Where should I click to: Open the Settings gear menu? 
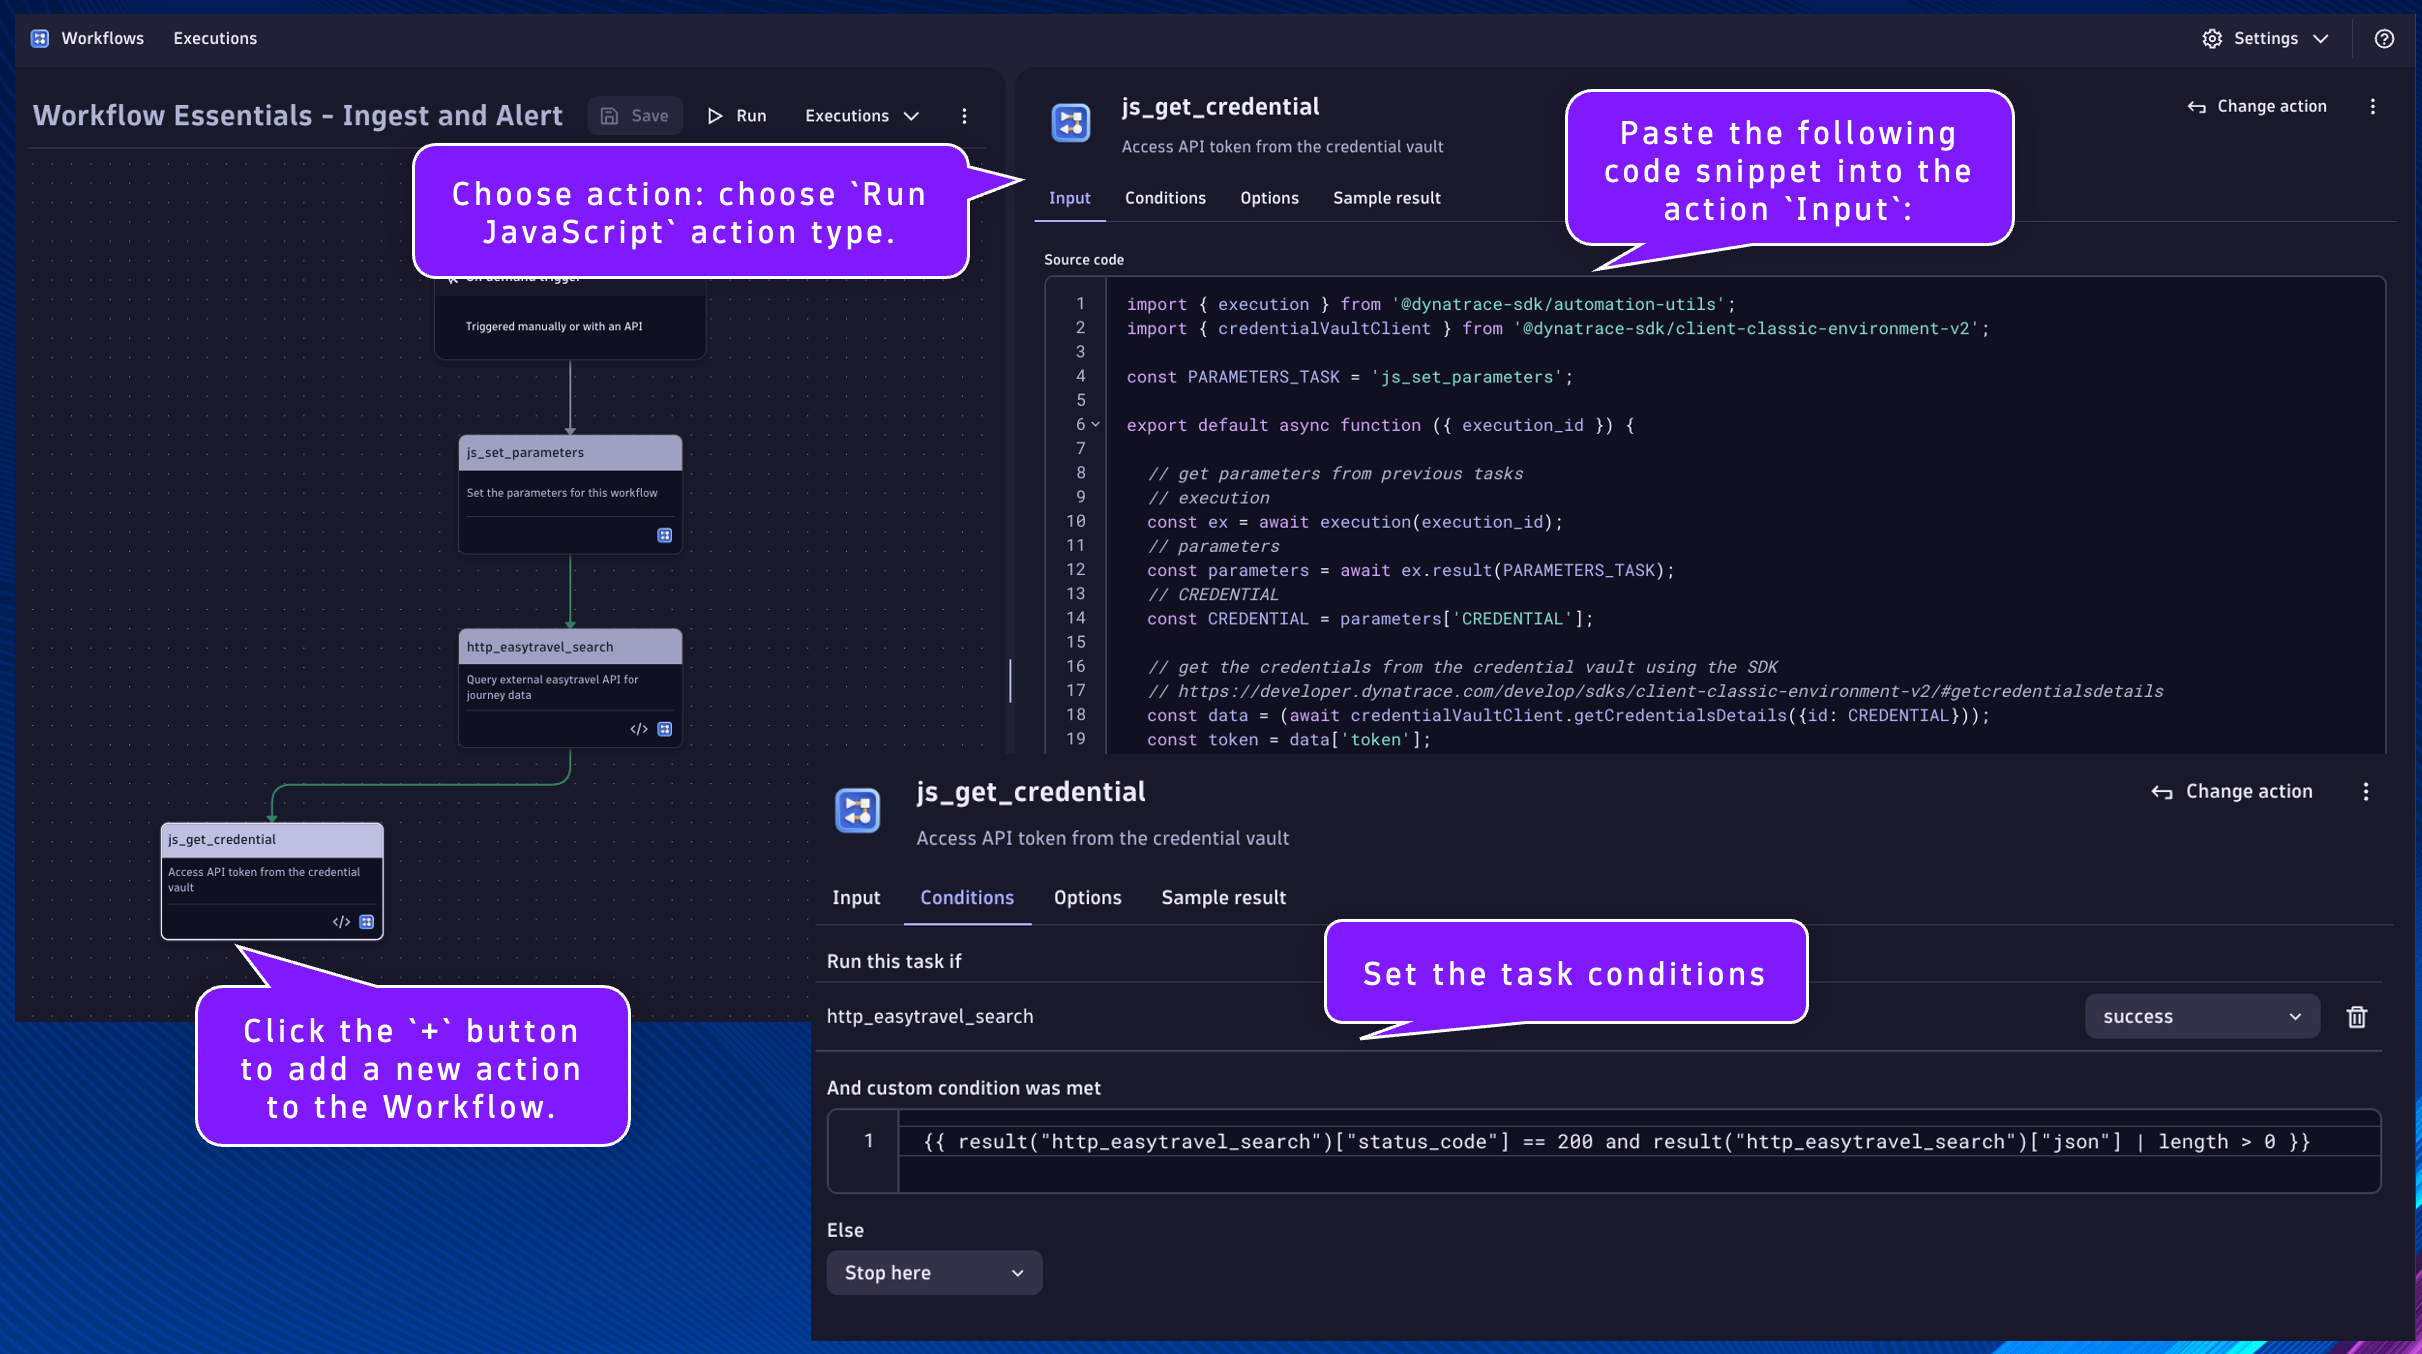tap(2211, 38)
